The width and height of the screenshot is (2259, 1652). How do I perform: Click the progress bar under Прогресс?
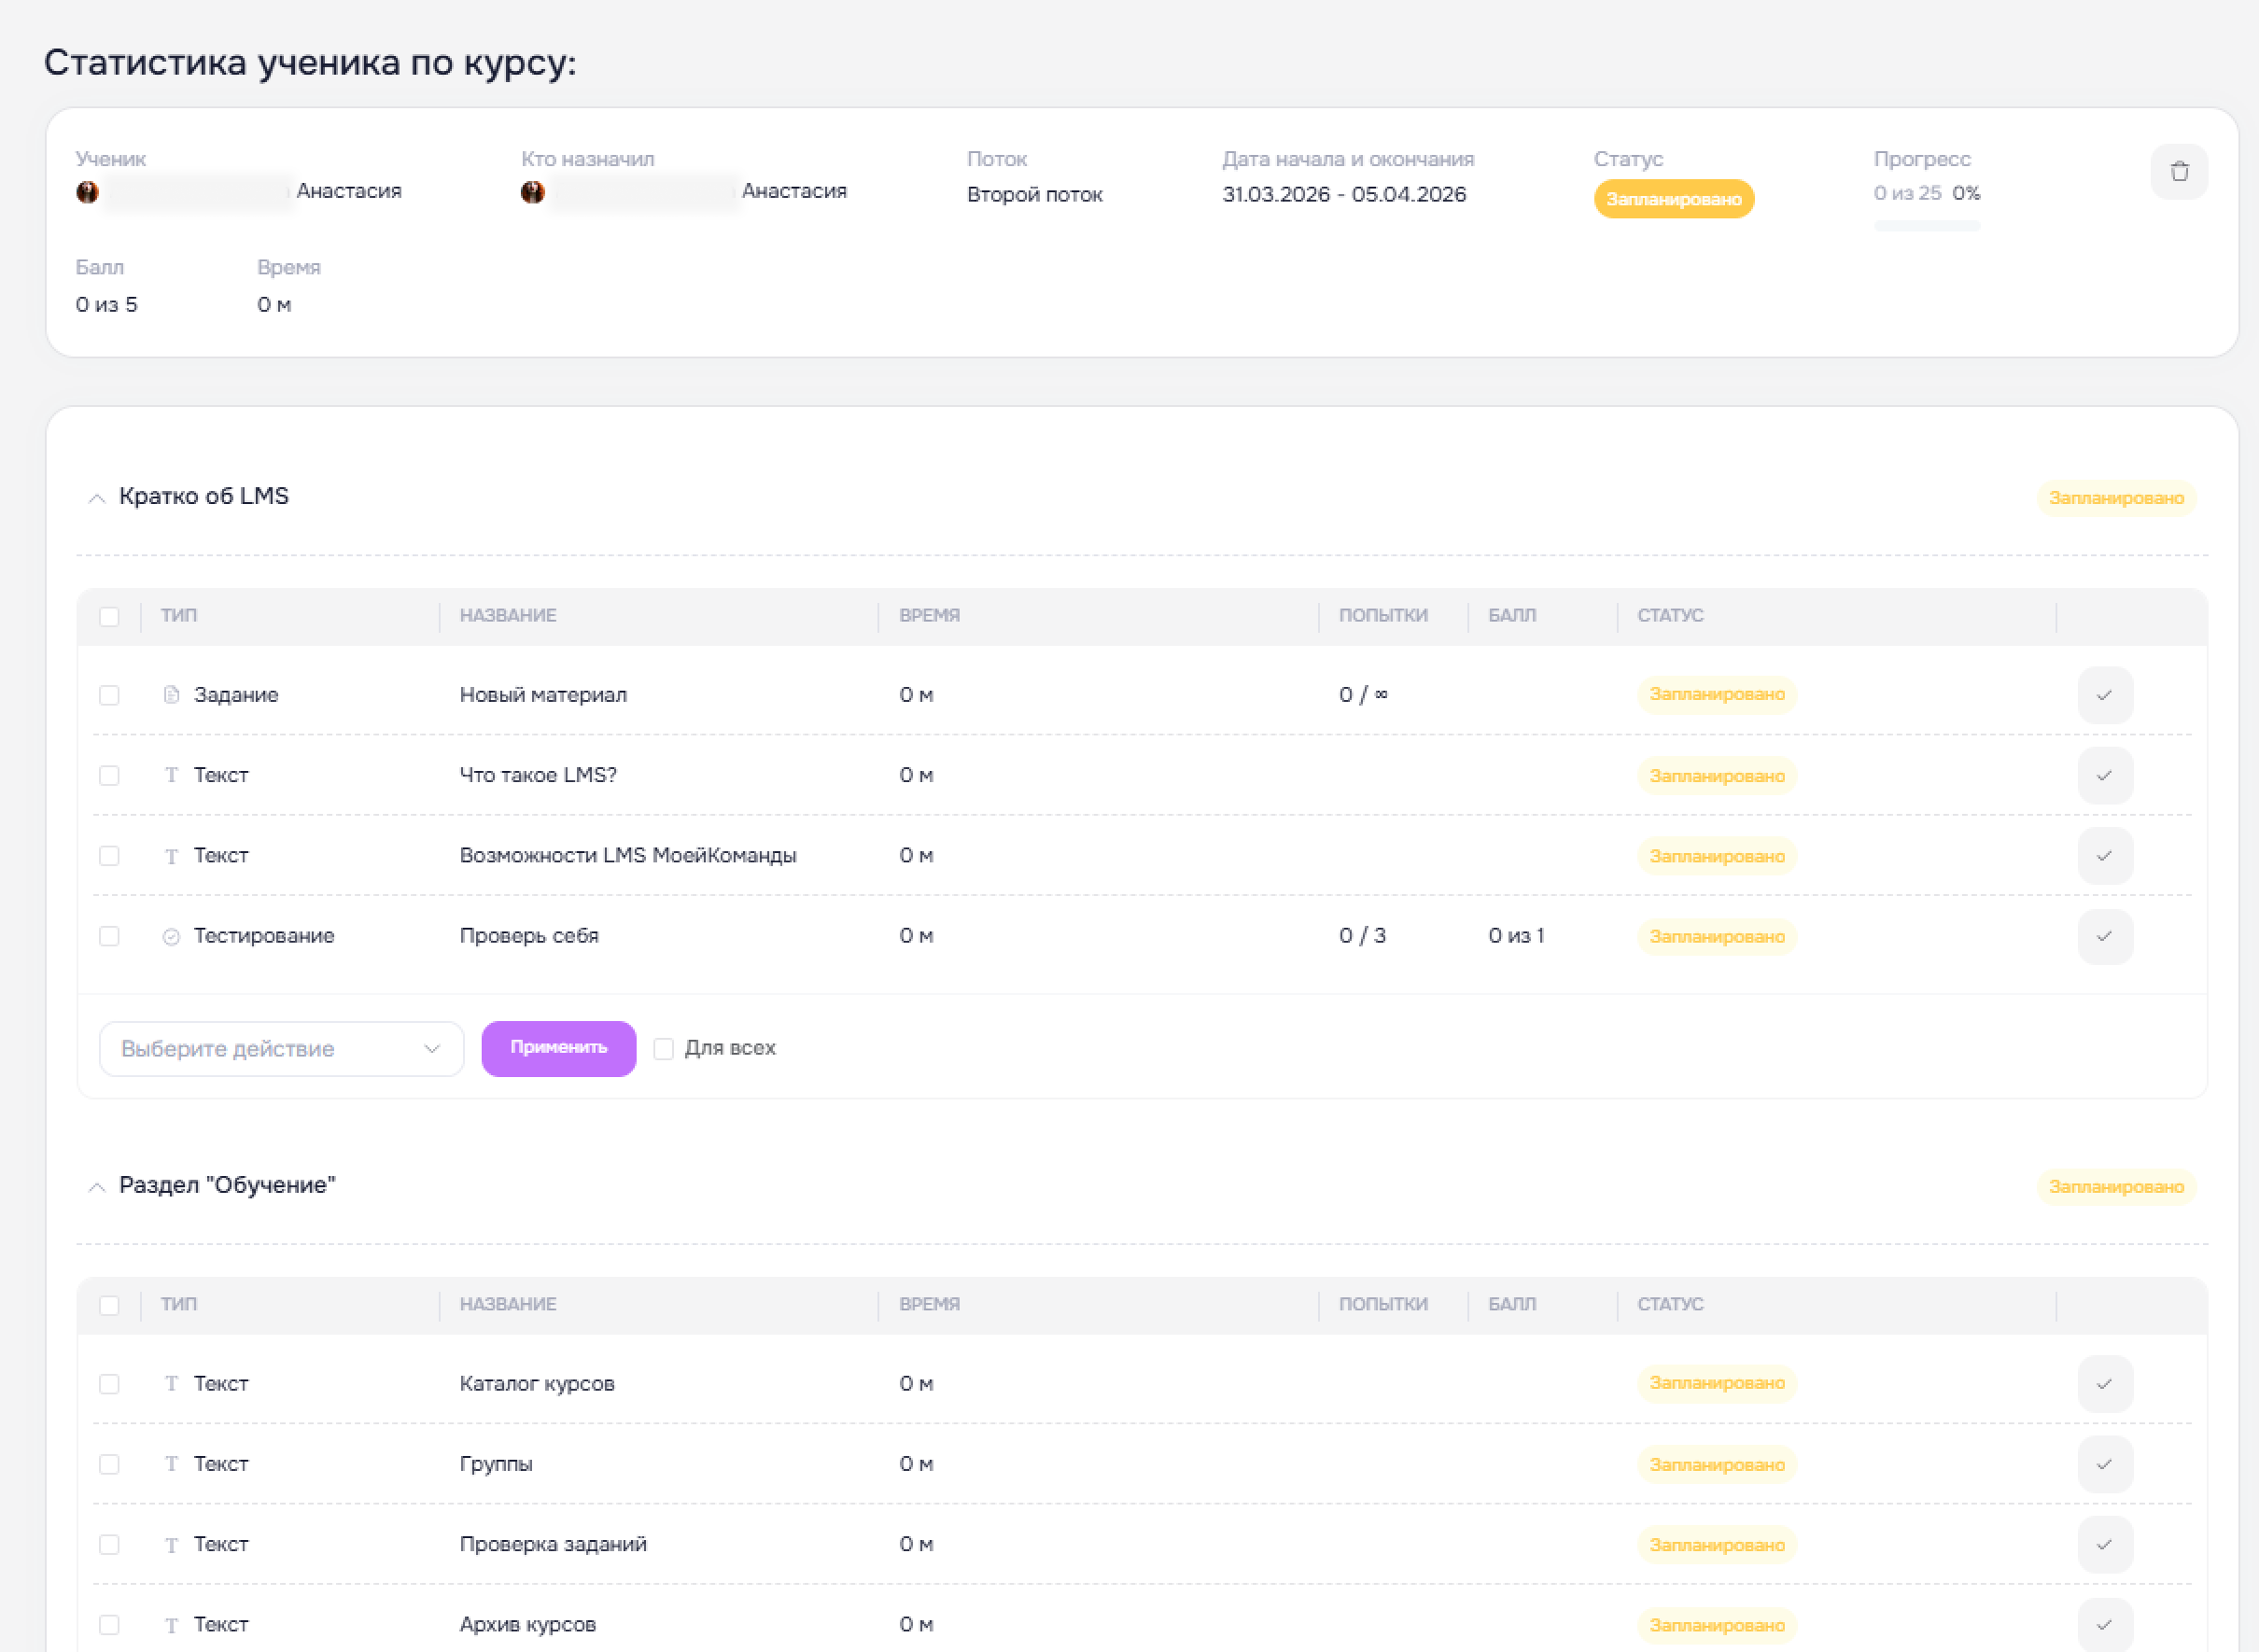(x=1926, y=226)
